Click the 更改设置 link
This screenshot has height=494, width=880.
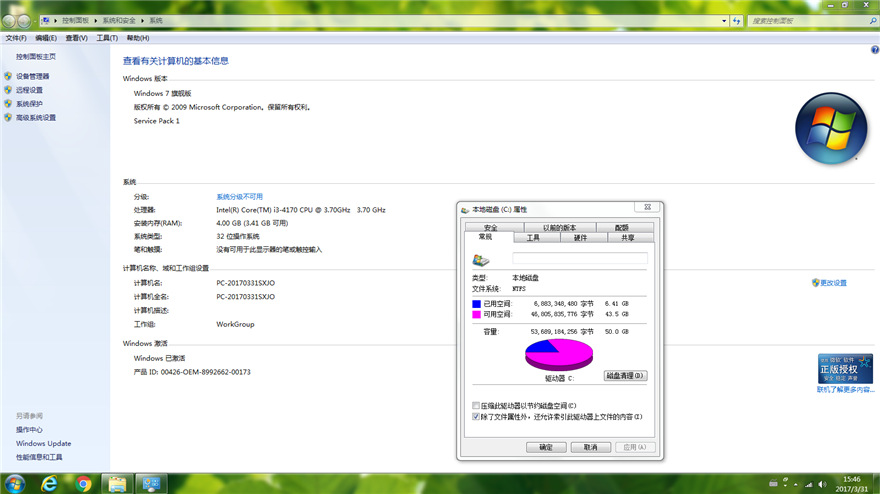[x=833, y=283]
